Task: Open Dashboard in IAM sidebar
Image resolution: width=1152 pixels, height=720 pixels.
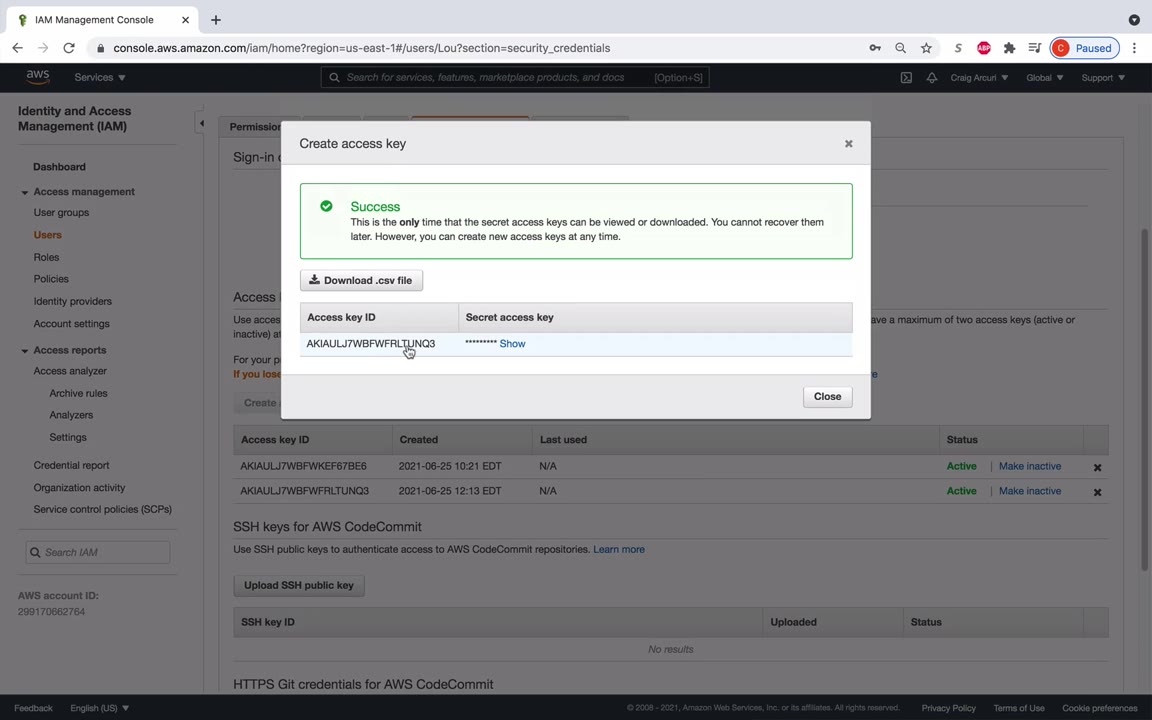Action: click(x=60, y=167)
